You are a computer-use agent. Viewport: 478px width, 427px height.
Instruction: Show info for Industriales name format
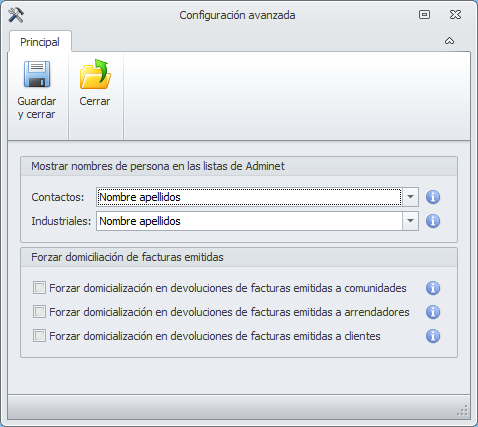pos(433,221)
